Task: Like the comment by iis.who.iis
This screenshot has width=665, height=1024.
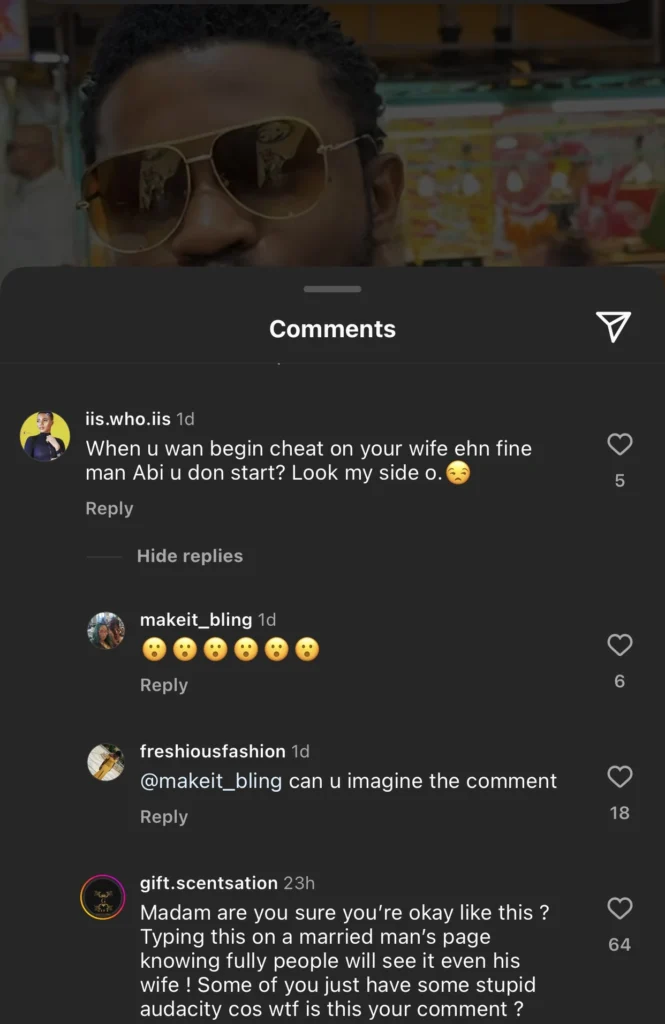Action: coord(619,445)
